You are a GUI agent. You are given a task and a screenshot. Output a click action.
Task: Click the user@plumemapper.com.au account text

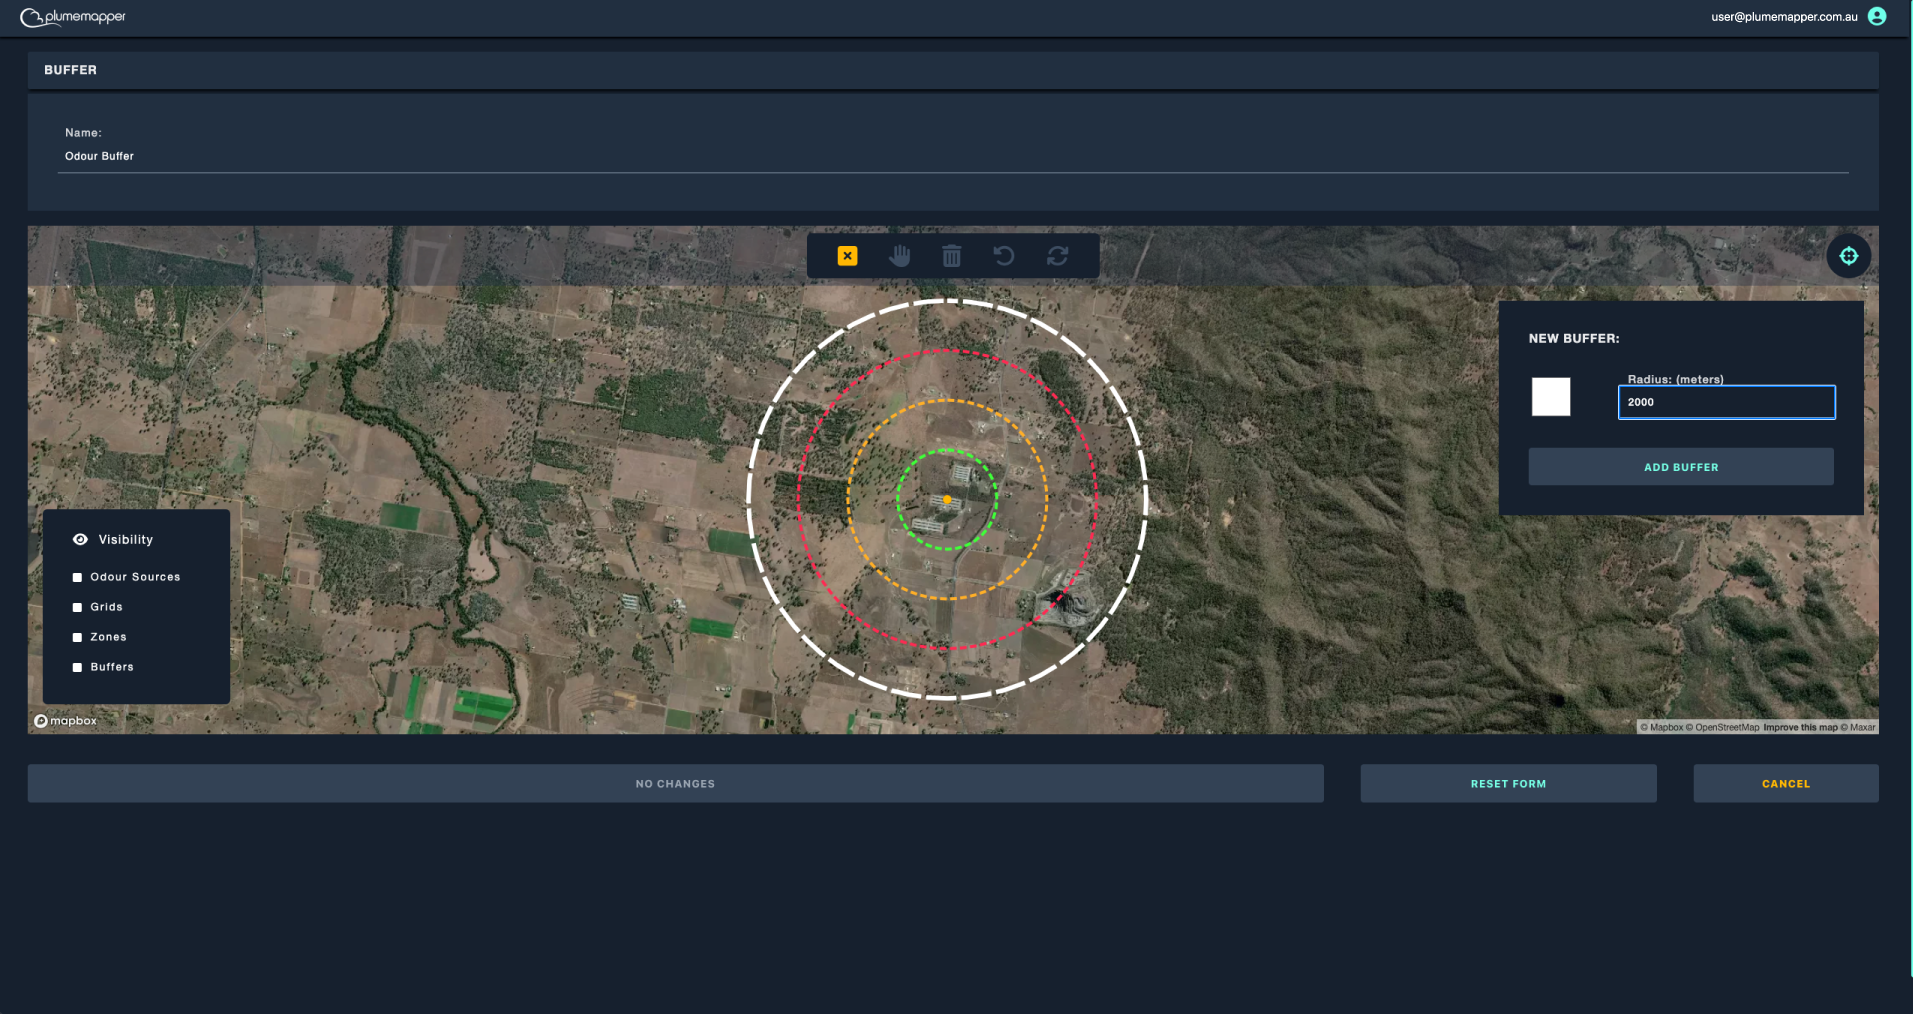click(1784, 17)
